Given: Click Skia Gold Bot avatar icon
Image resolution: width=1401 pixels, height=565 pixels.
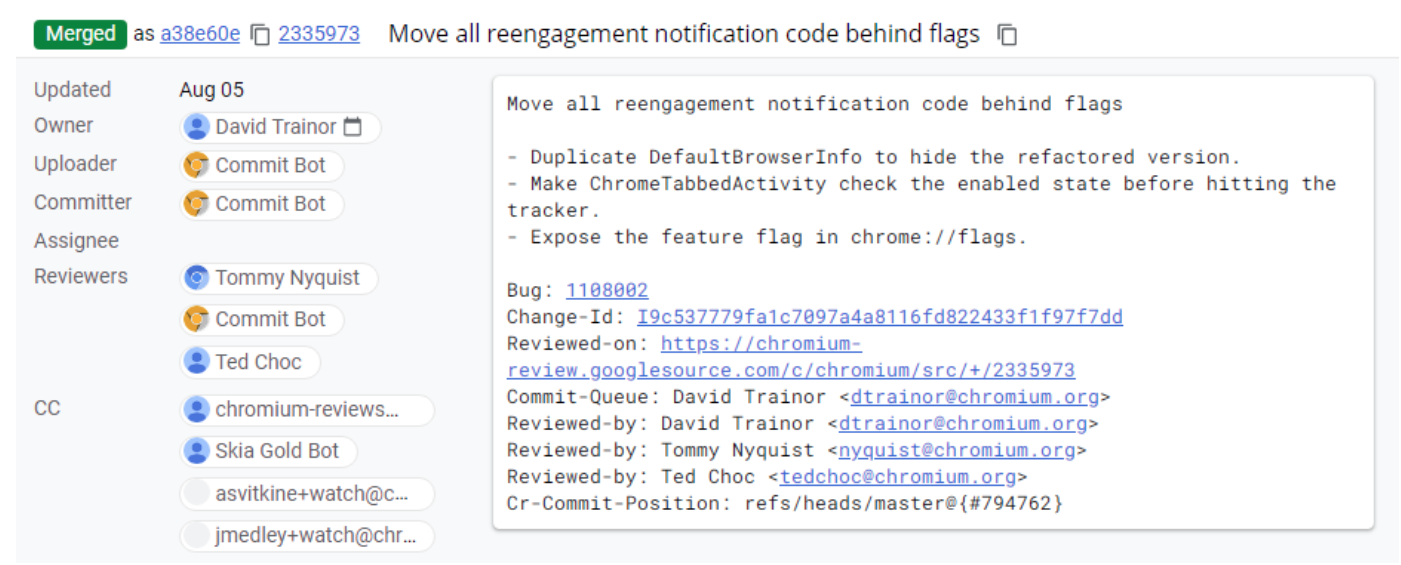Looking at the screenshot, I should point(197,451).
